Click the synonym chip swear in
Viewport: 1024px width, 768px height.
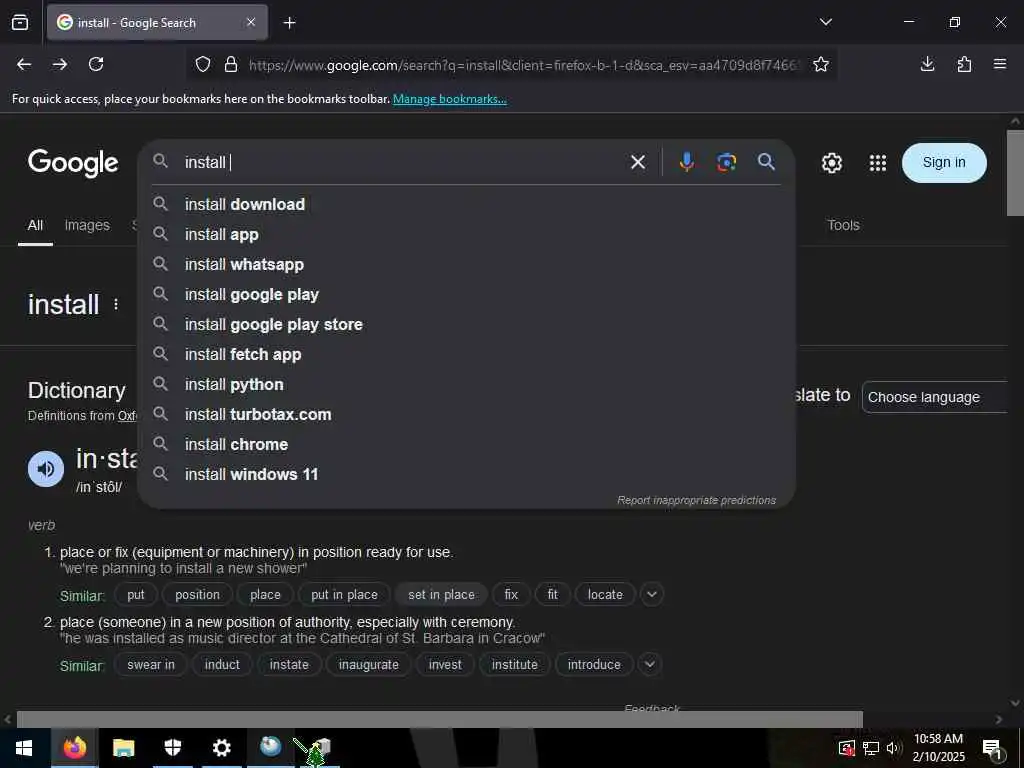[151, 664]
